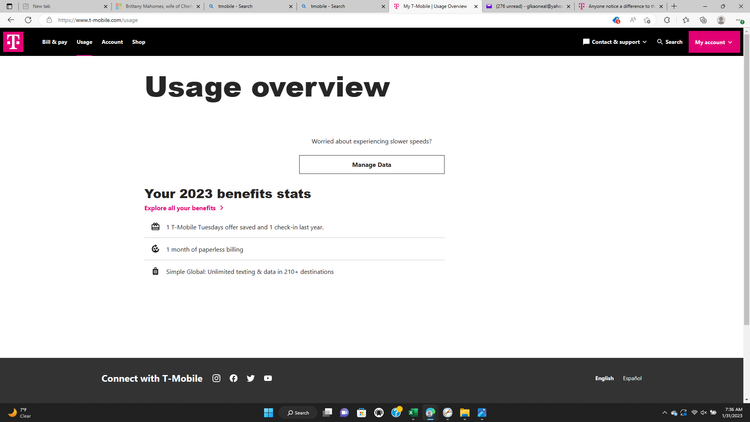This screenshot has height=422, width=750.
Task: Open the browser profile avatar
Action: pyautogui.click(x=721, y=20)
